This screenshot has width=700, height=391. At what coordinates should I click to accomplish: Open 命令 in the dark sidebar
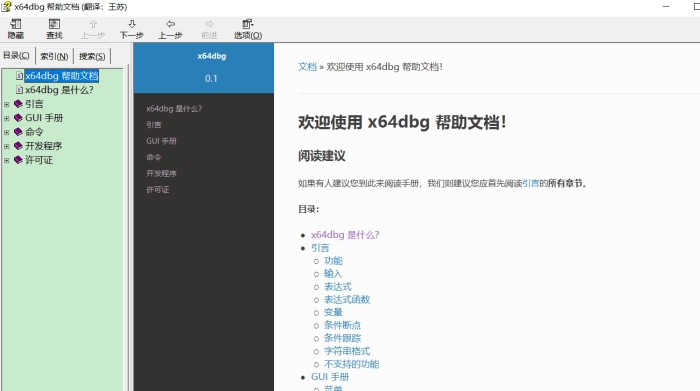pos(154,157)
